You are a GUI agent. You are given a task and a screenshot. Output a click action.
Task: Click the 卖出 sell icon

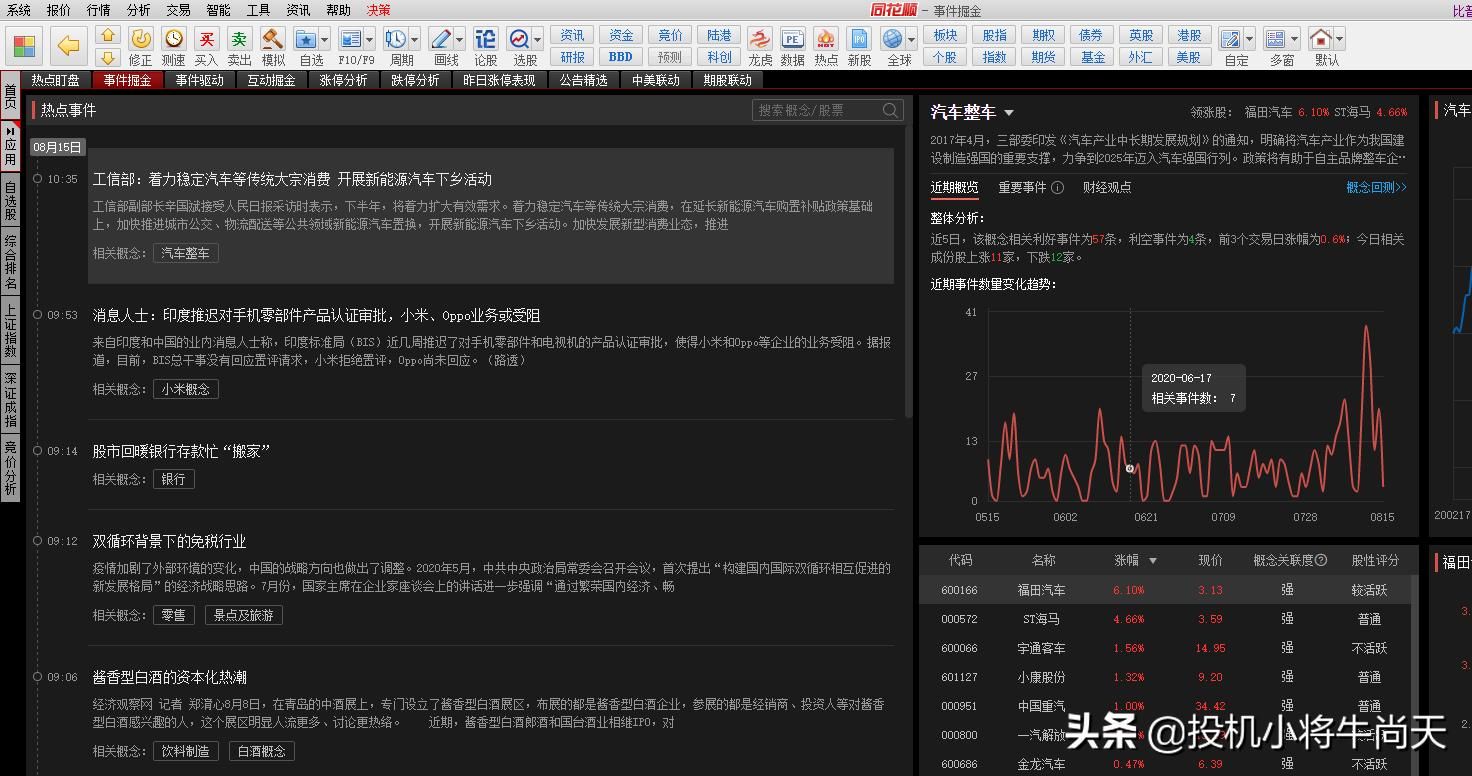[x=239, y=39]
